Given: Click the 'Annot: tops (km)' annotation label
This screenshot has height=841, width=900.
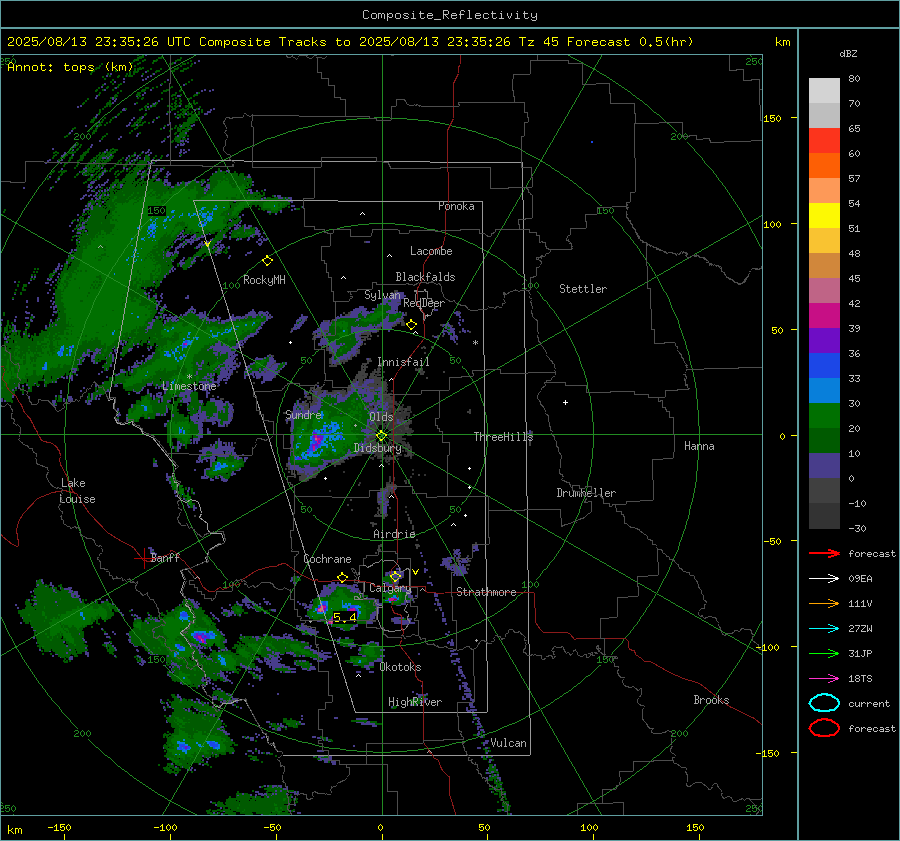Looking at the screenshot, I should tap(70, 67).
